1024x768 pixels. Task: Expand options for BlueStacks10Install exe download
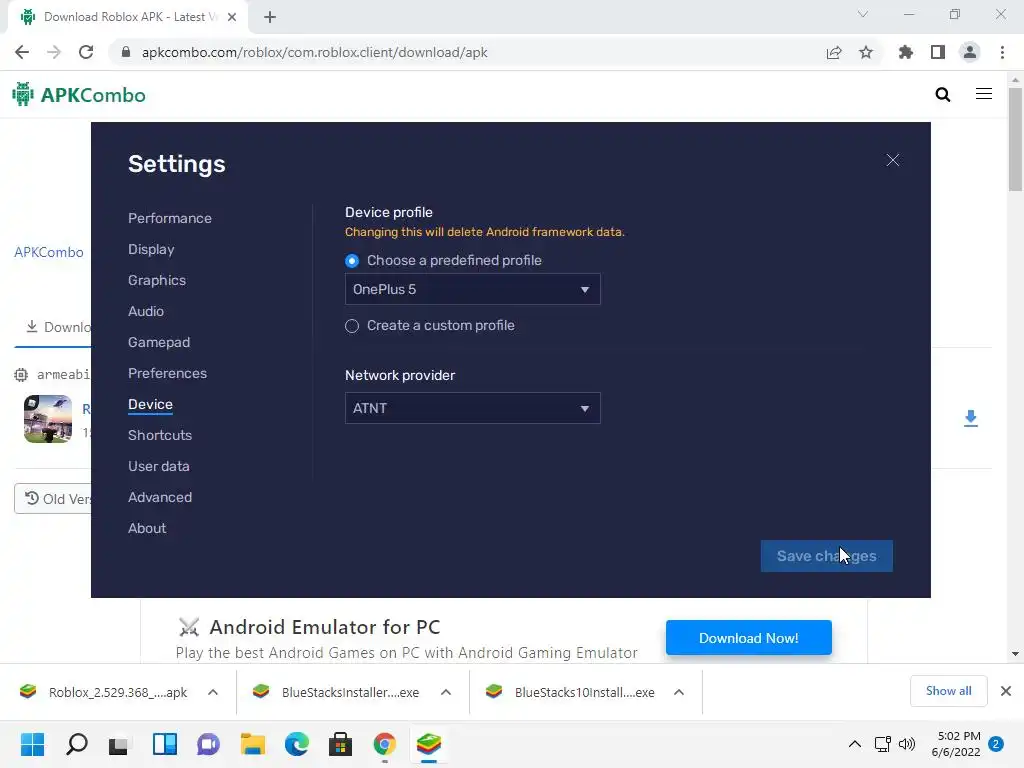click(679, 692)
